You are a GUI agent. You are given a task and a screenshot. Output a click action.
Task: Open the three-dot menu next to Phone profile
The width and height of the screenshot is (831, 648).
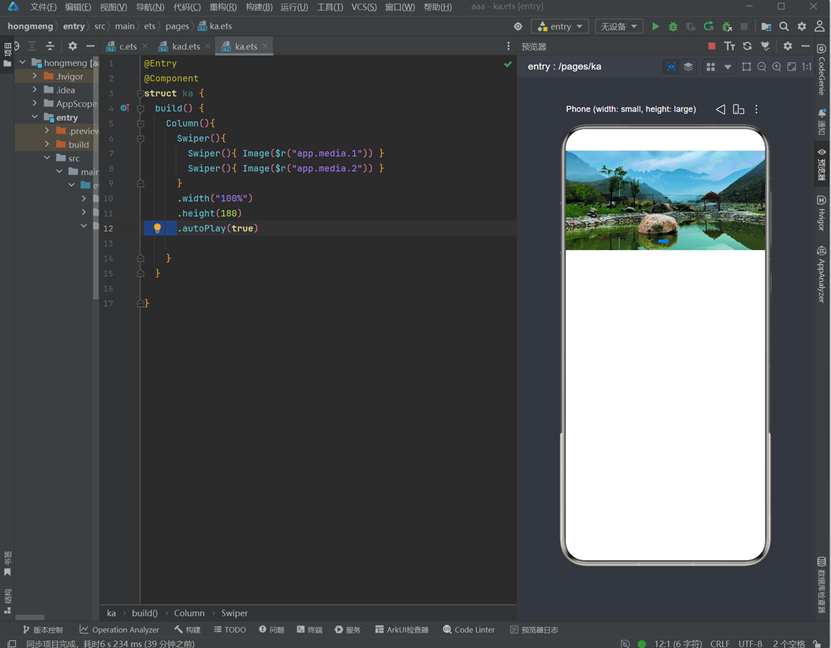coord(756,109)
